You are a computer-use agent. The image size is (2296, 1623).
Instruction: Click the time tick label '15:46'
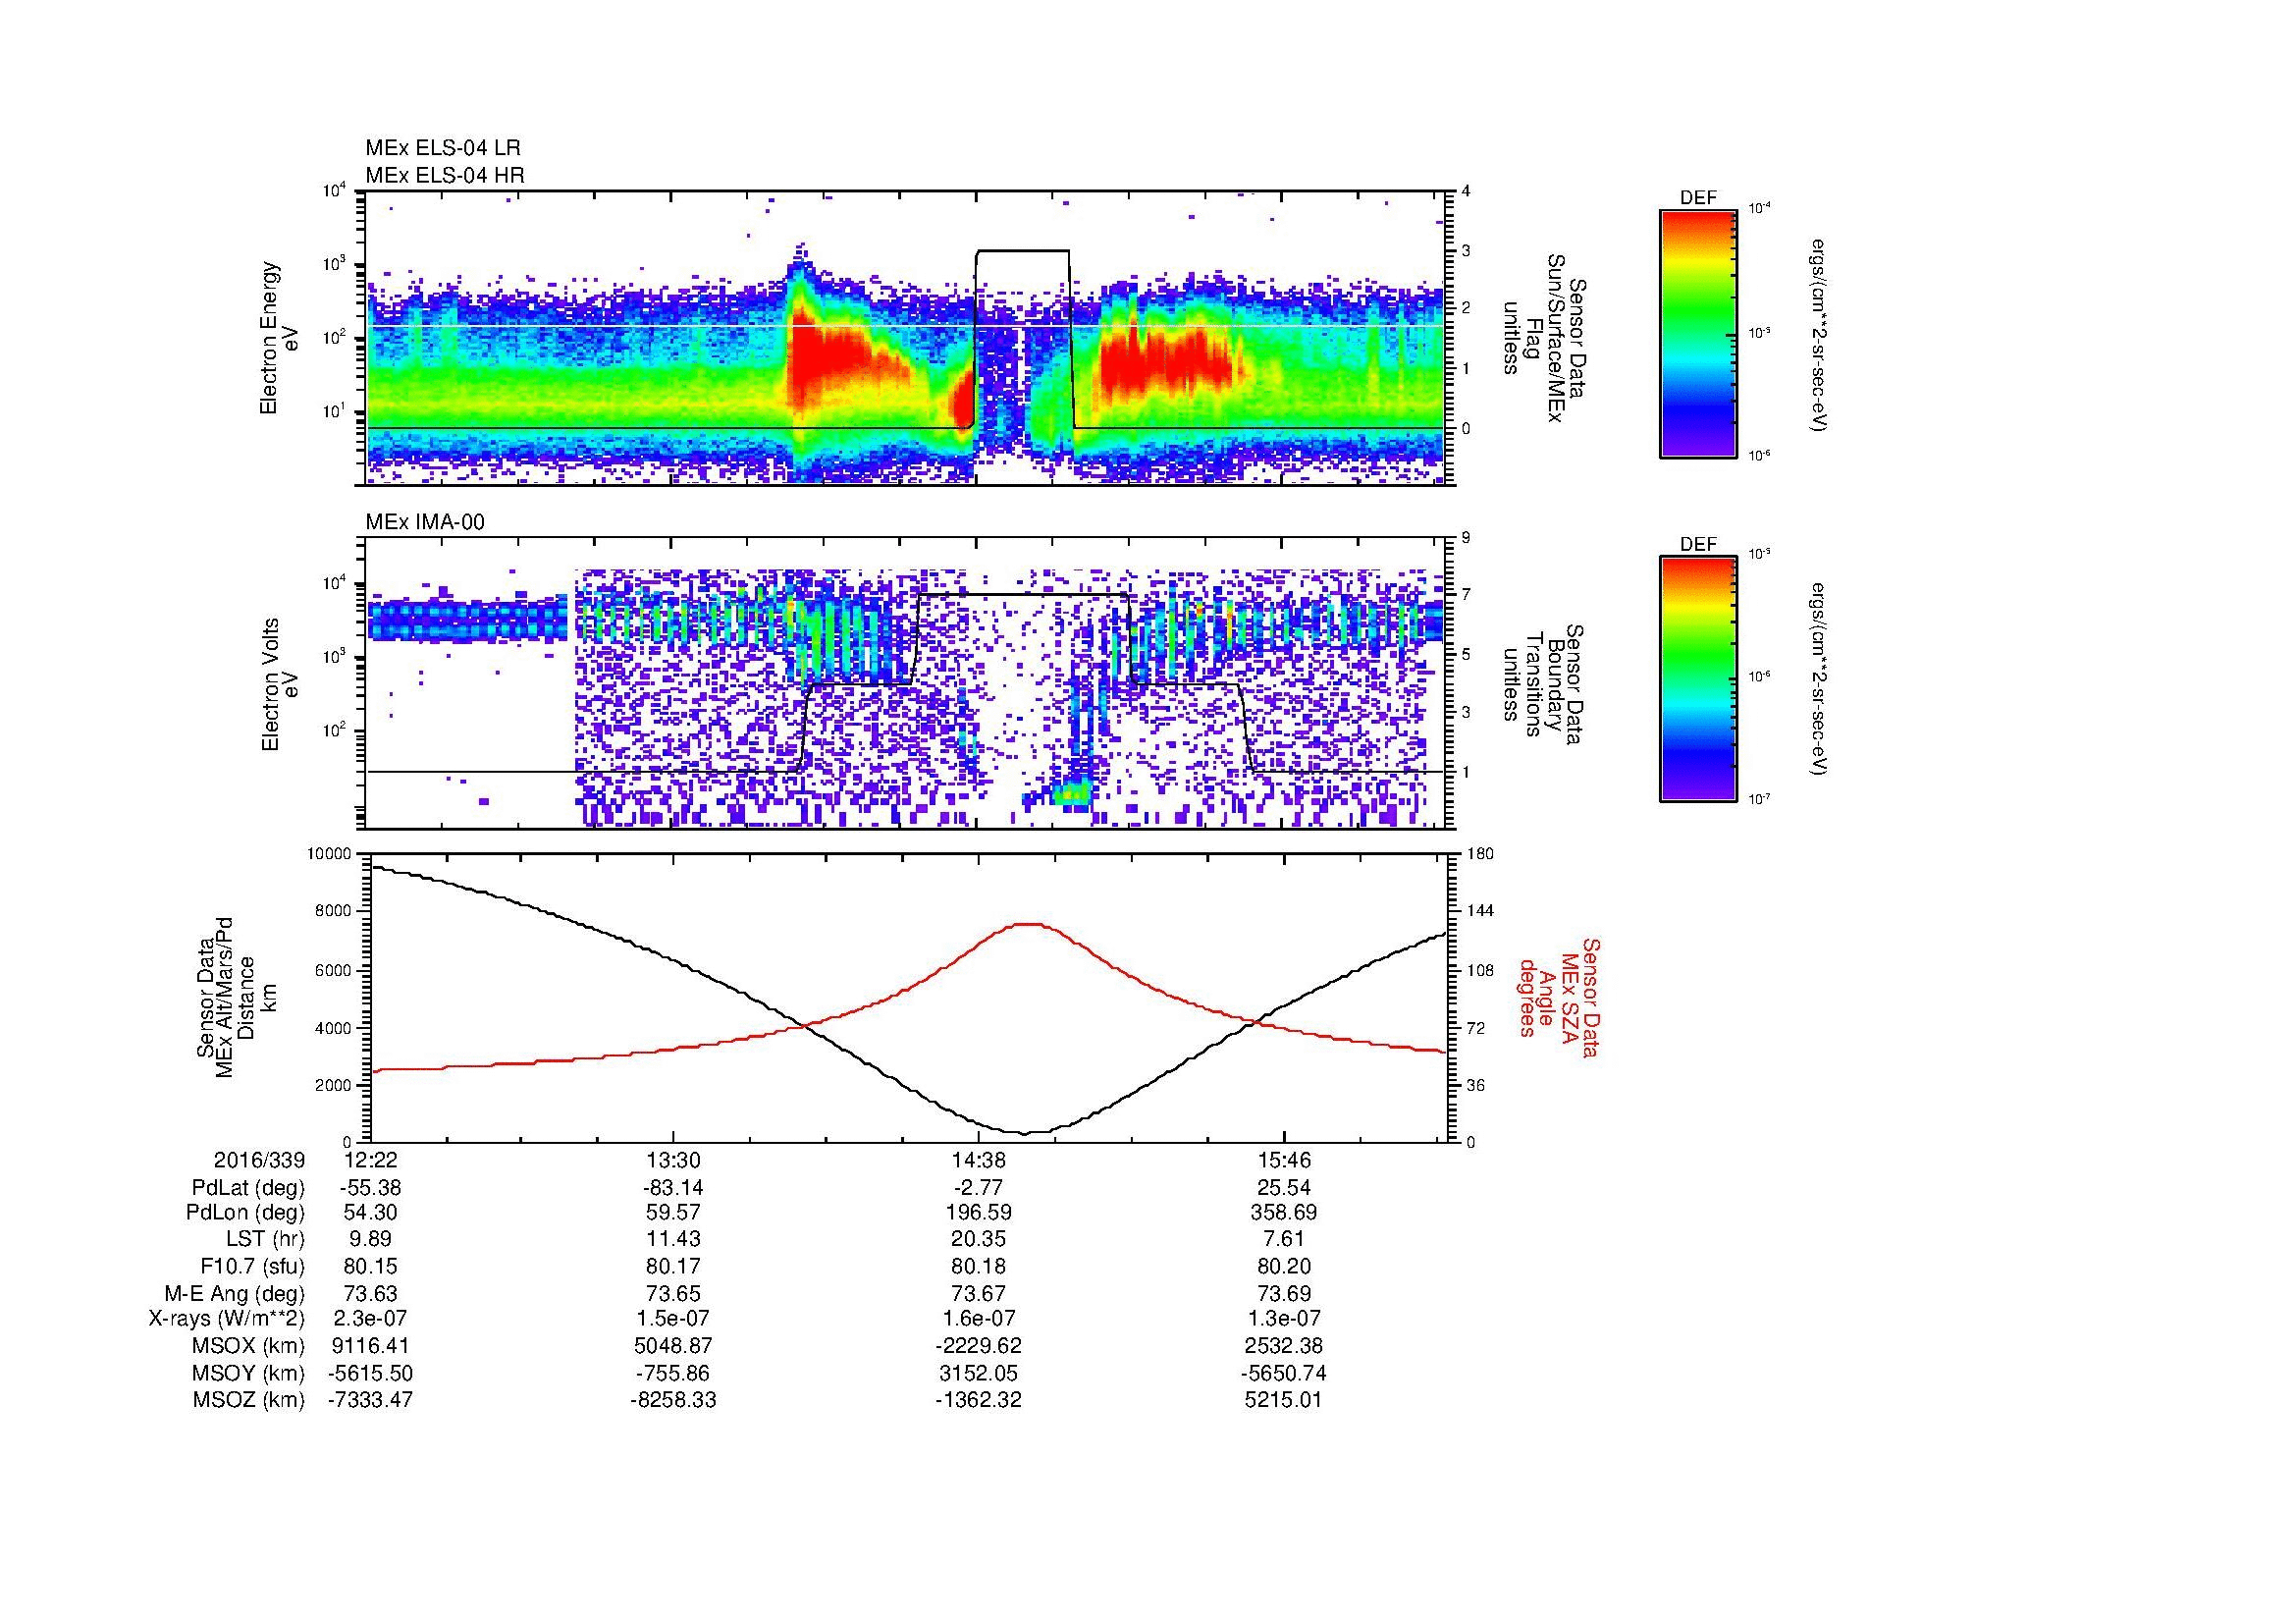click(x=1284, y=1161)
